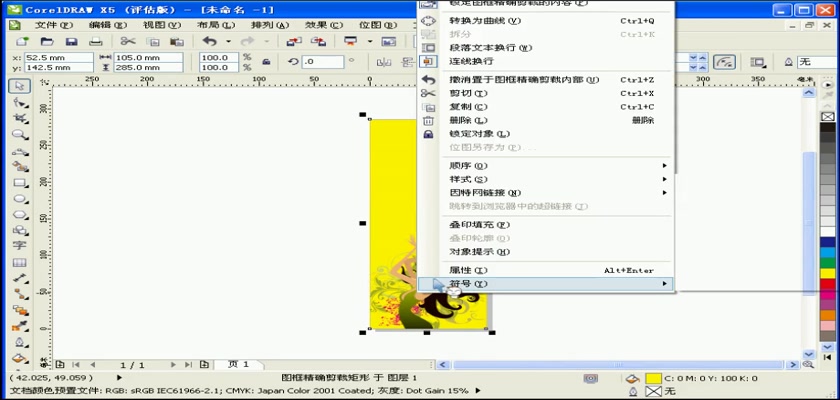Select the Text tool (字)

click(20, 246)
